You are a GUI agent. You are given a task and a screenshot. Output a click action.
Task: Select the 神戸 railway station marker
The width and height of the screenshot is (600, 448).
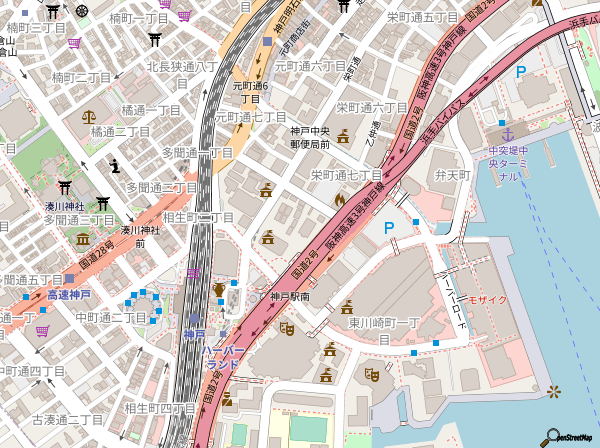point(196,319)
